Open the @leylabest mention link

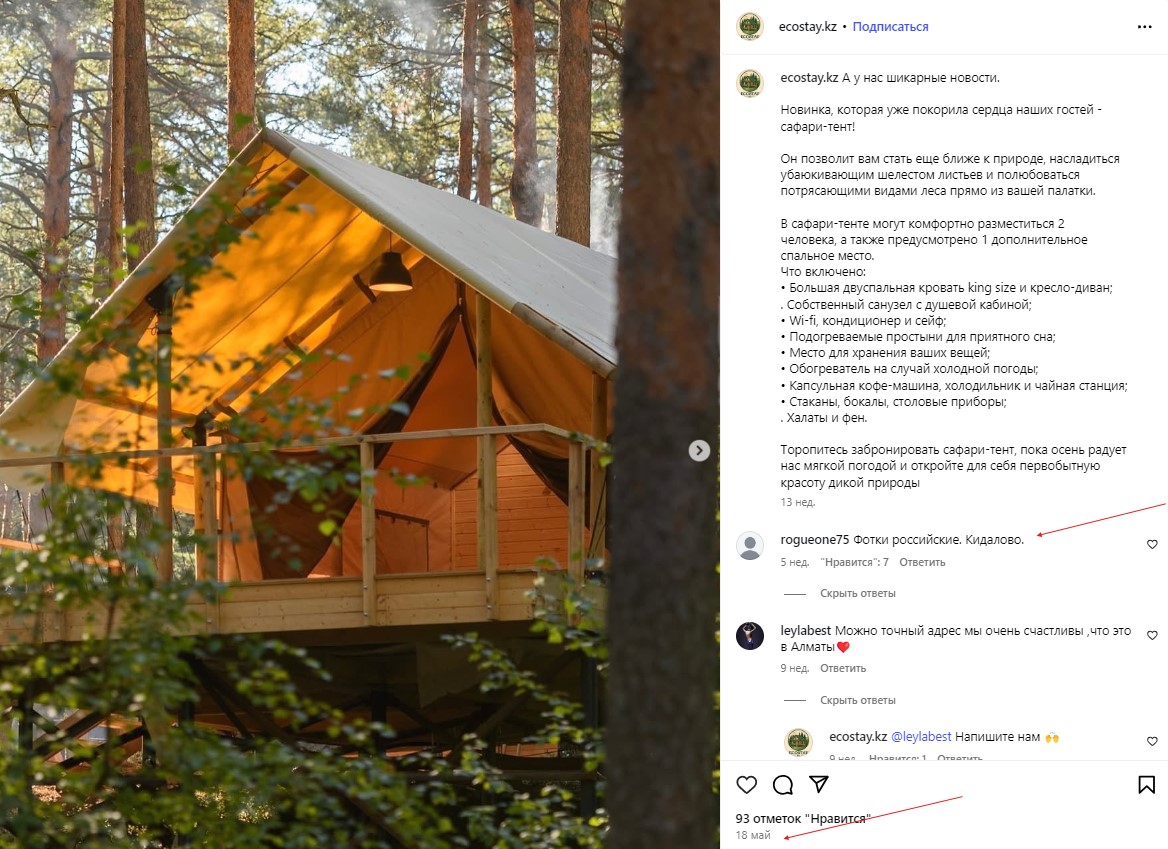click(x=921, y=737)
